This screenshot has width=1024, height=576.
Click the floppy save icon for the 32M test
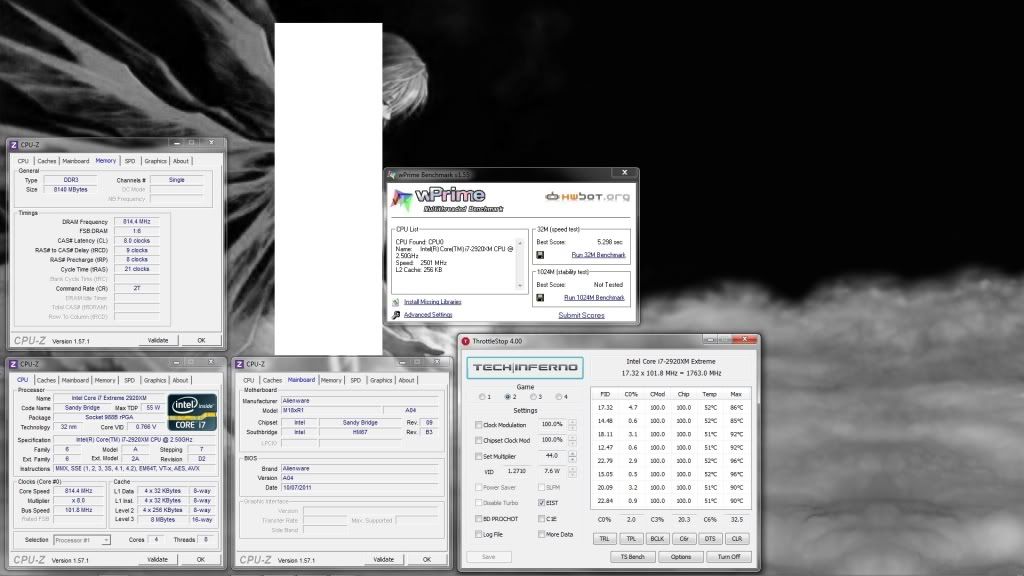540,255
